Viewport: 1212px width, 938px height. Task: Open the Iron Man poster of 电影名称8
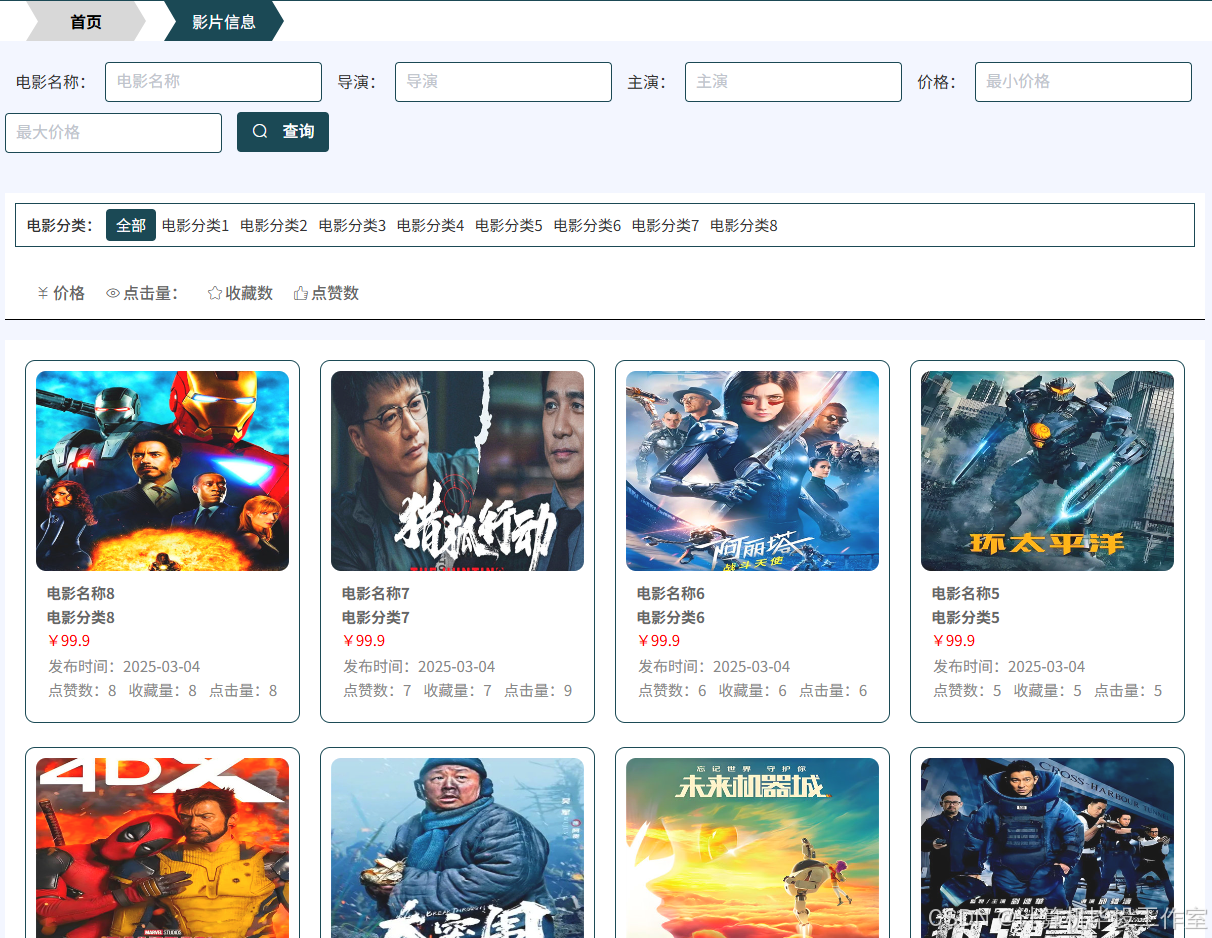[x=162, y=471]
